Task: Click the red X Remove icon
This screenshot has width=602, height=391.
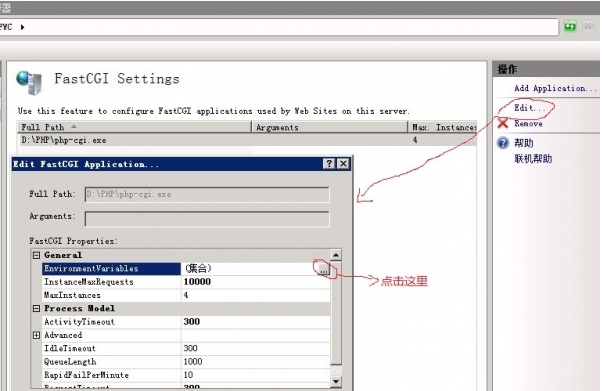Action: click(x=503, y=123)
